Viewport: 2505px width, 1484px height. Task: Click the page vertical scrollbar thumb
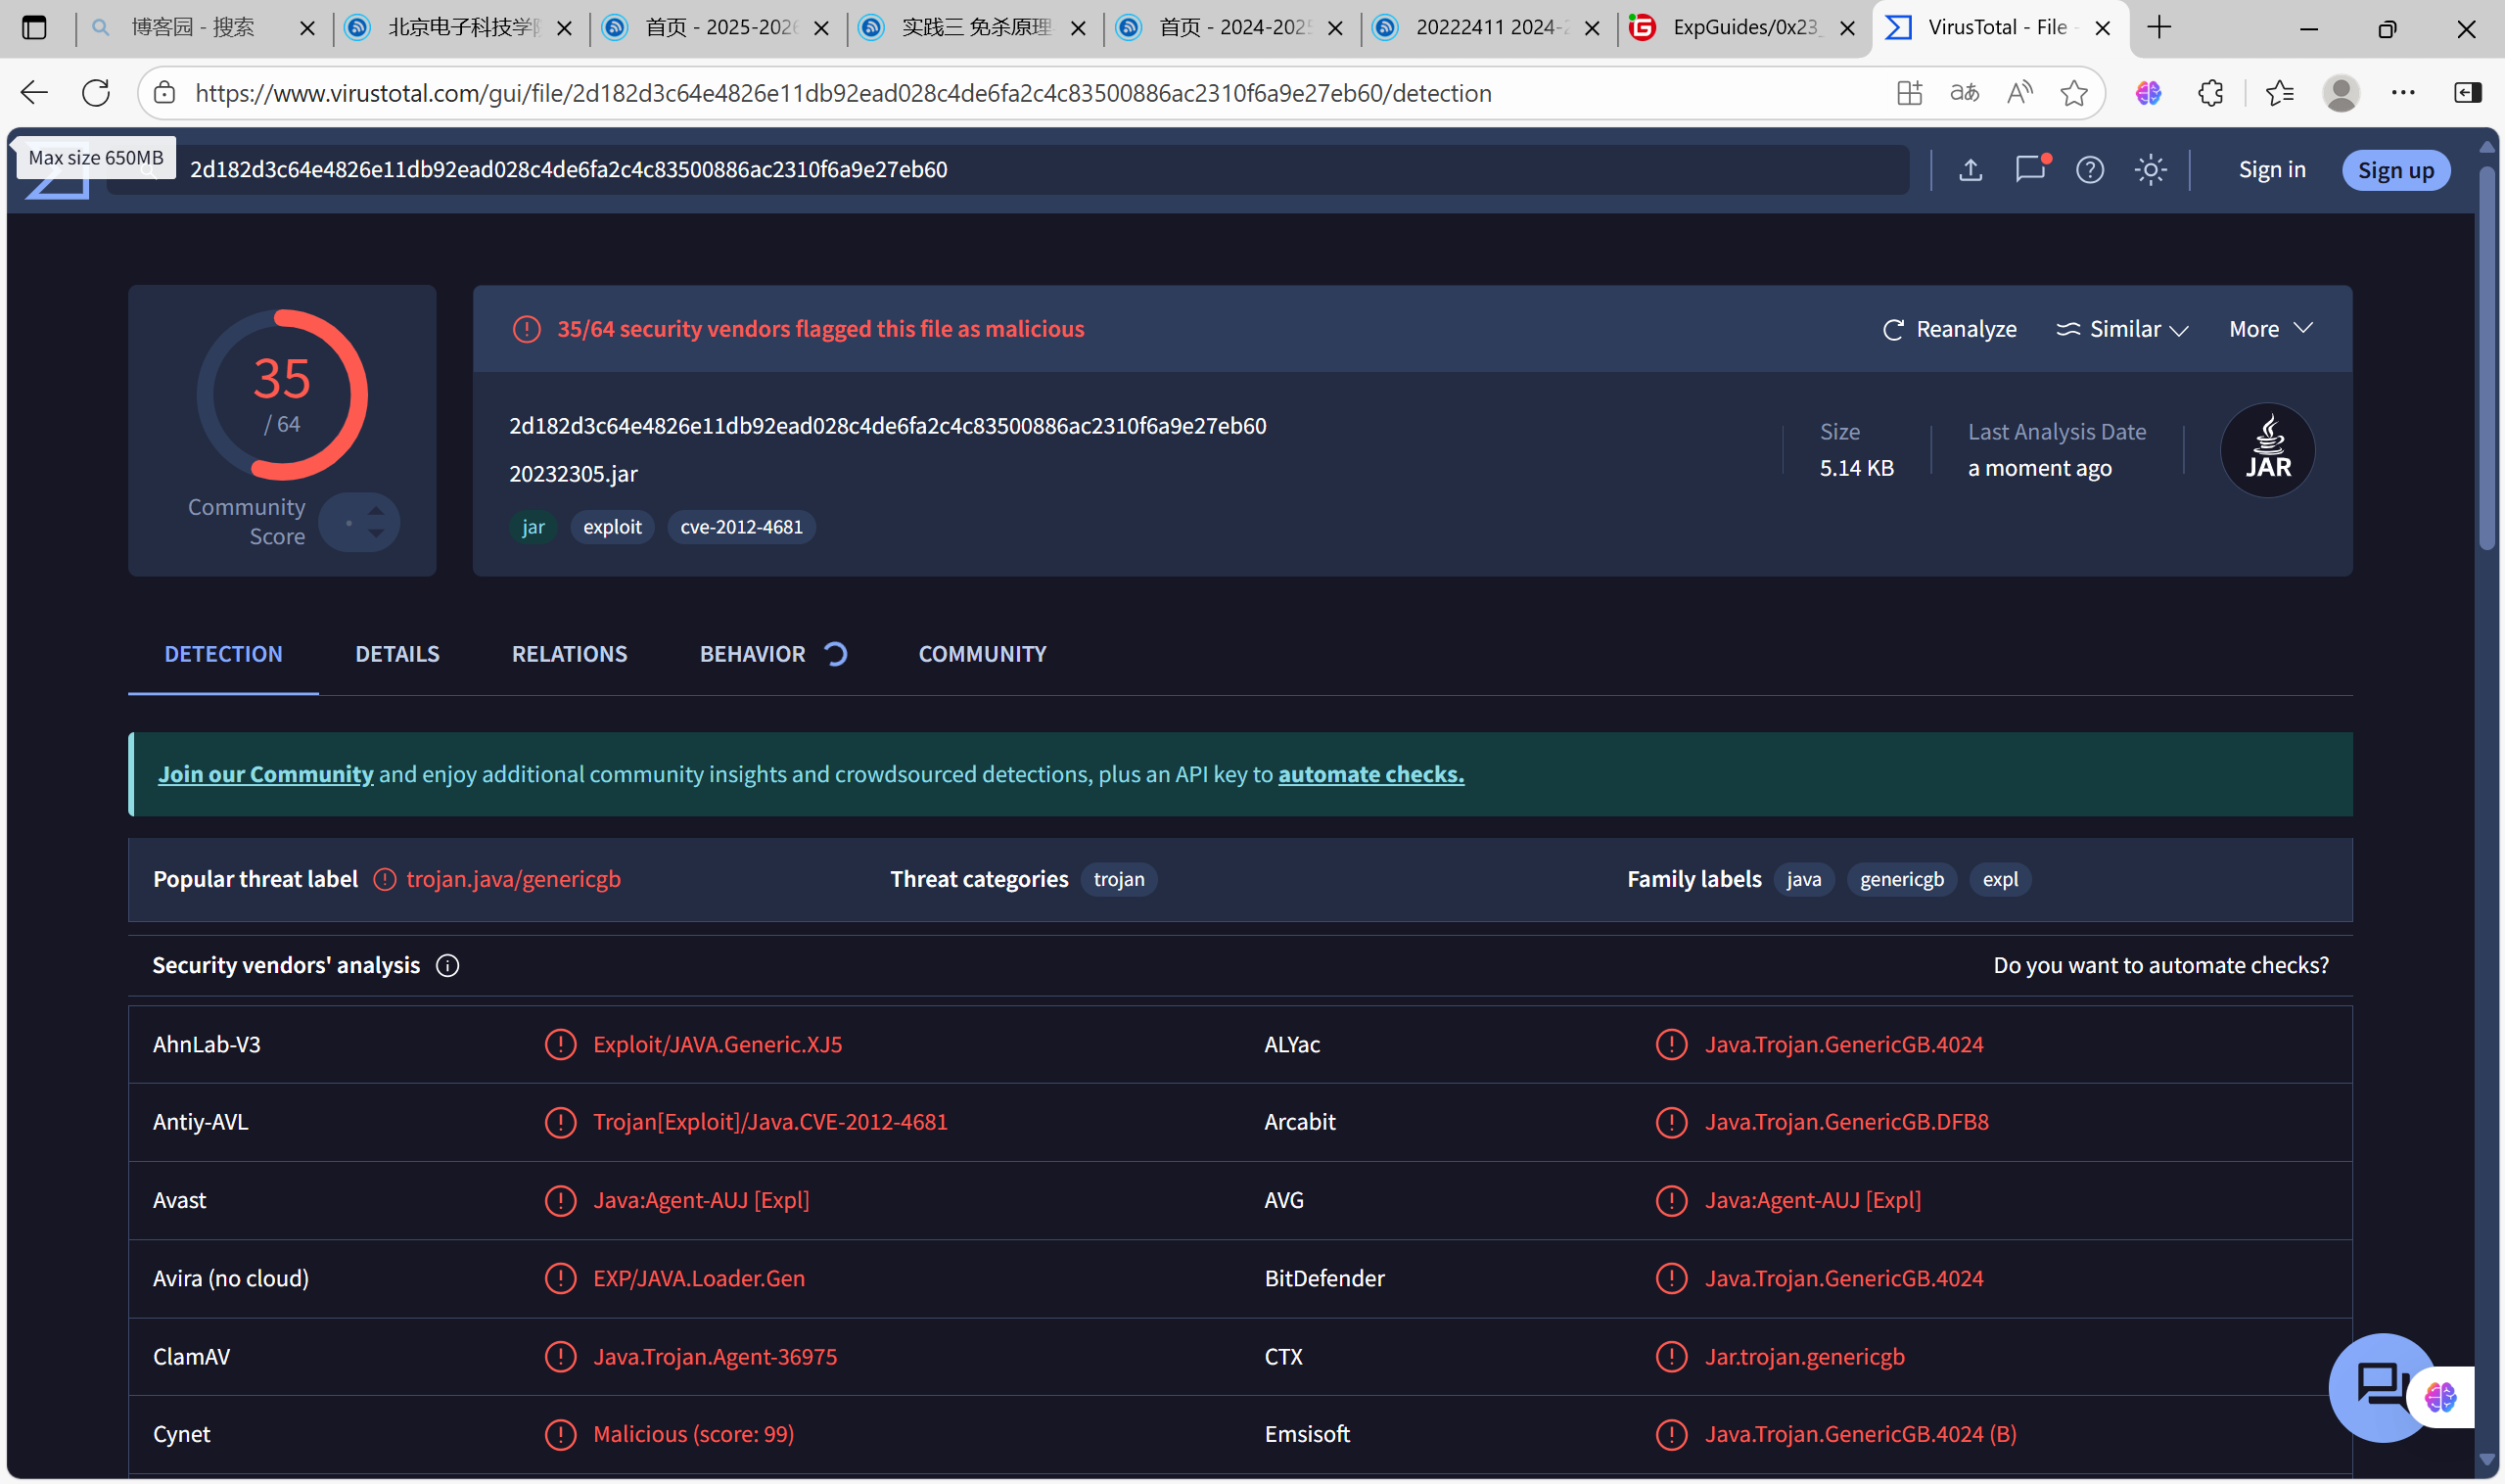click(x=2487, y=360)
